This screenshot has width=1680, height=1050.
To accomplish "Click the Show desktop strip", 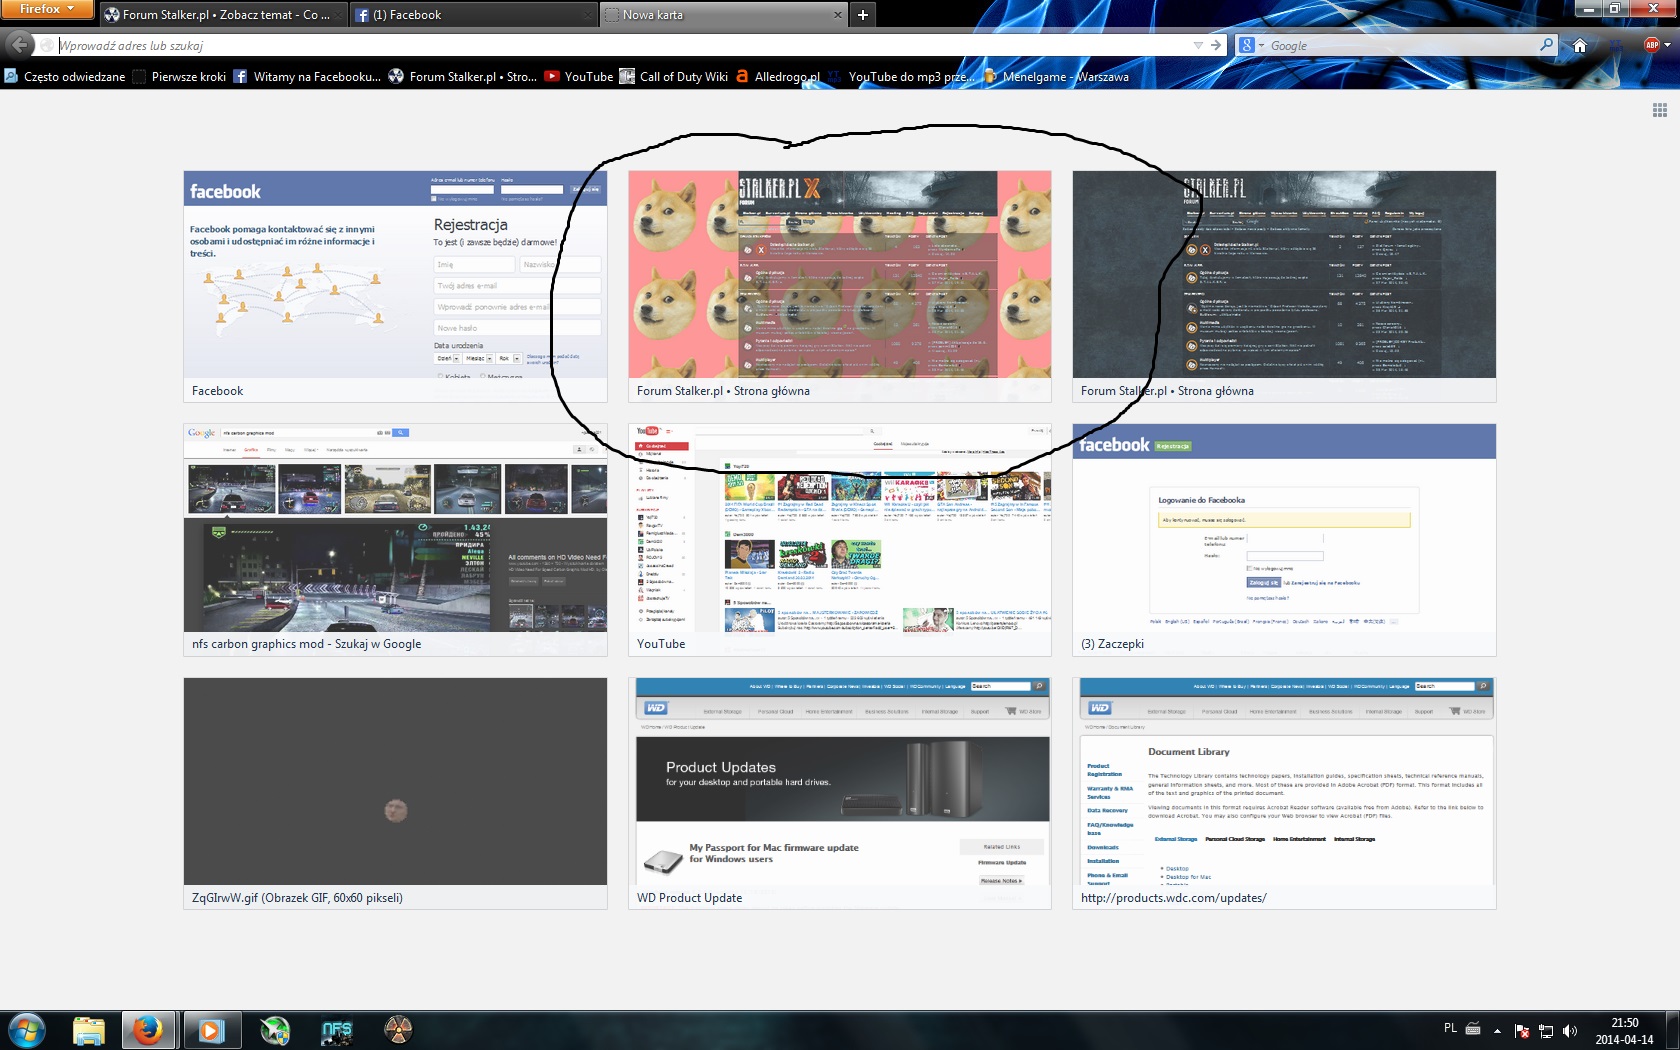I will 1673,1030.
